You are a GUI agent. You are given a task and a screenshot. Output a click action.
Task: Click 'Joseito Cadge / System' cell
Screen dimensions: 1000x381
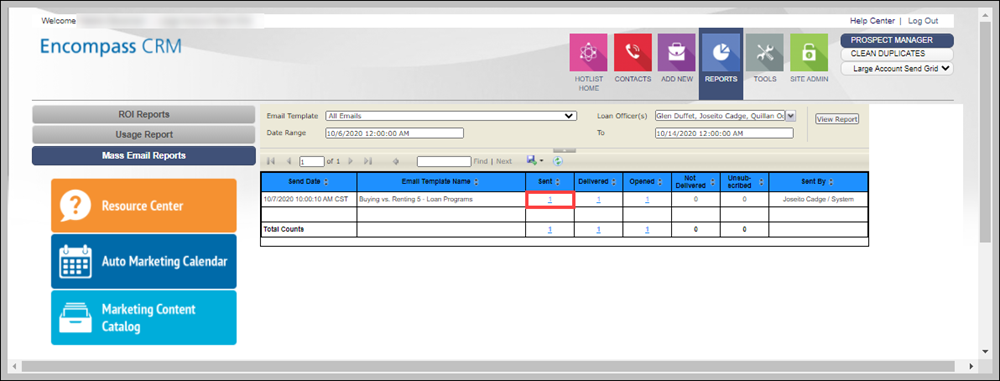[818, 199]
